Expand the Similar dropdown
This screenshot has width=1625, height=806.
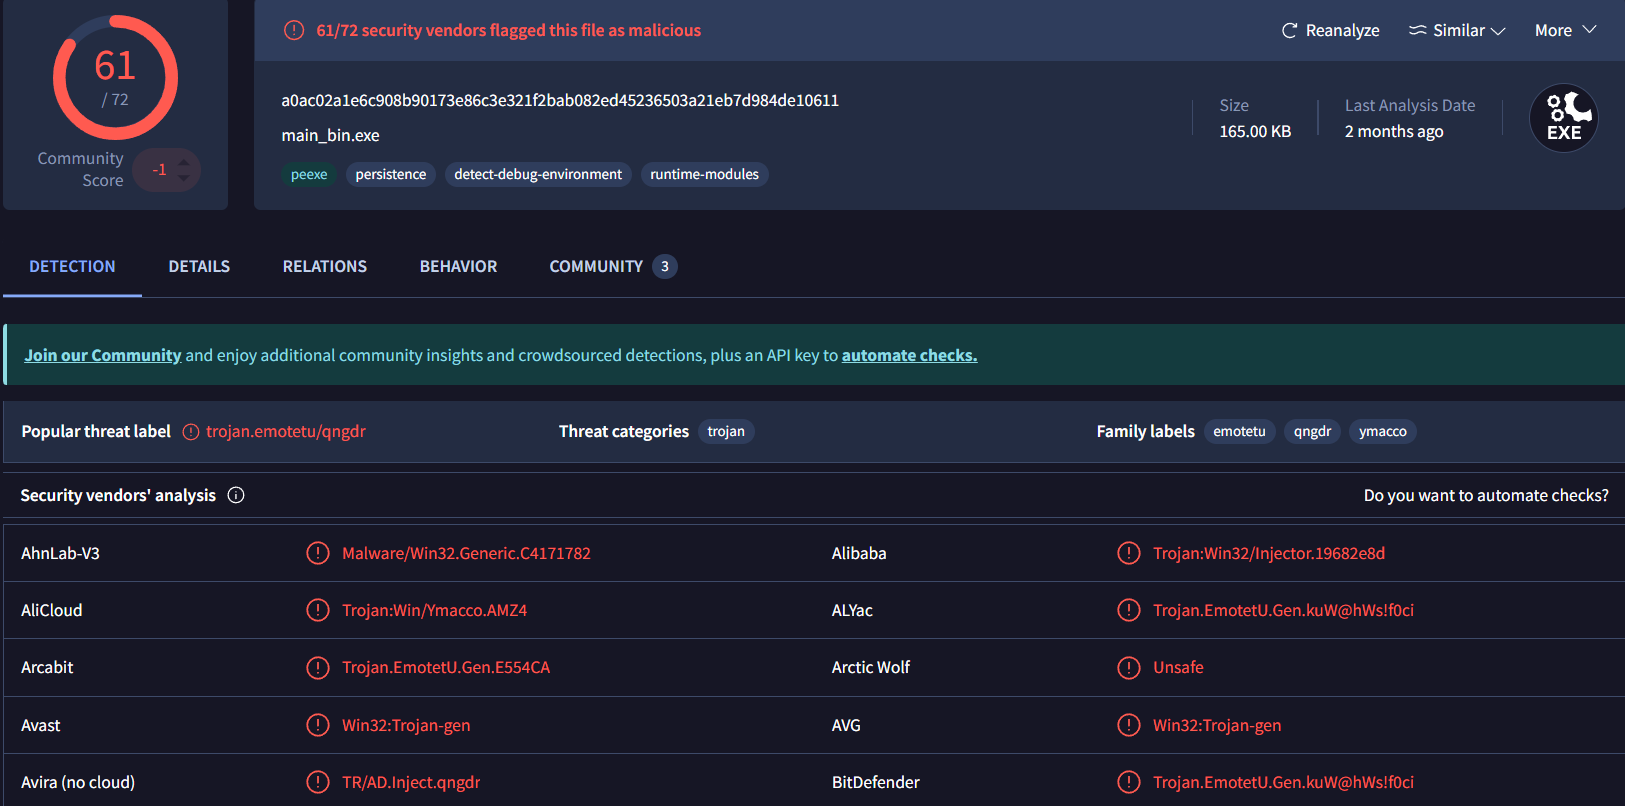(1457, 31)
